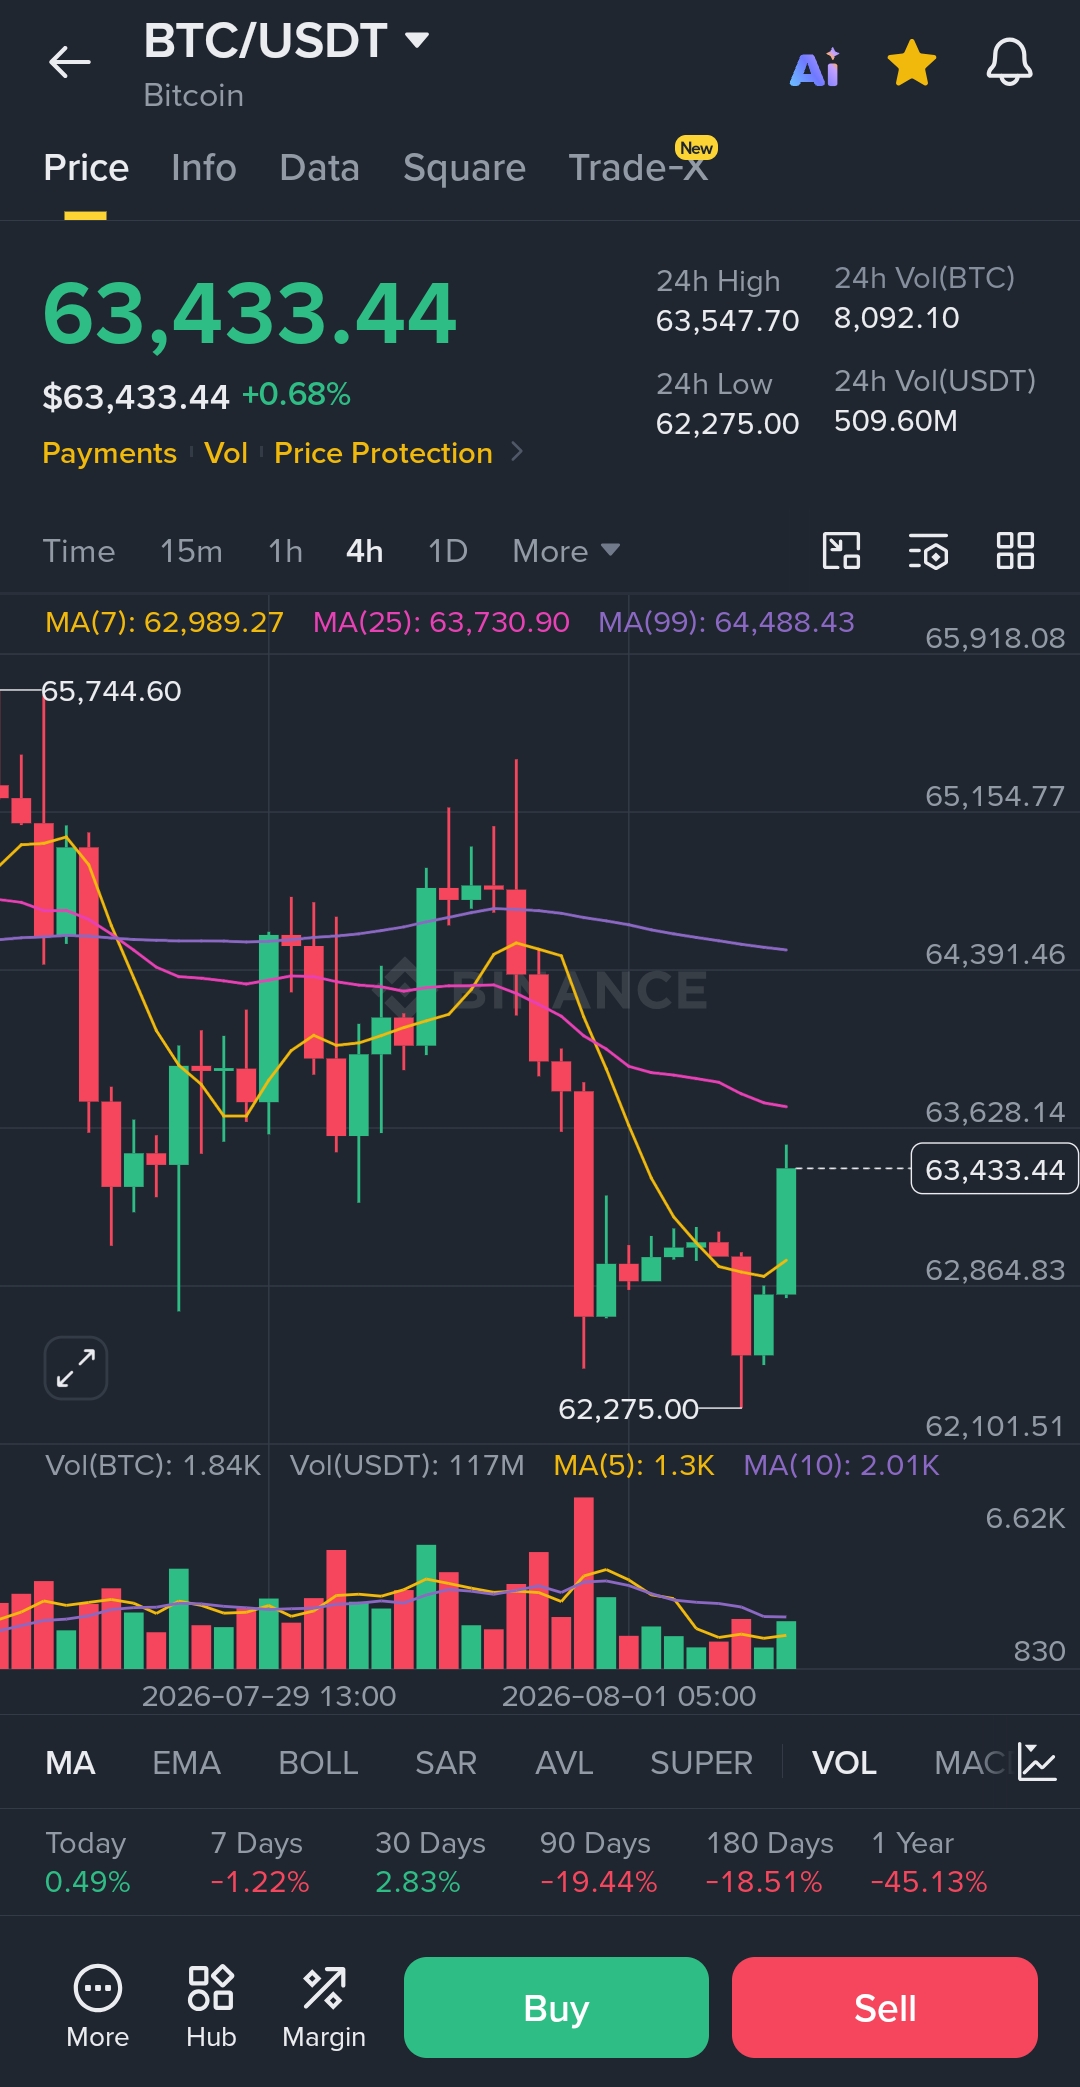Open the chart grid layout icon

tap(1015, 551)
